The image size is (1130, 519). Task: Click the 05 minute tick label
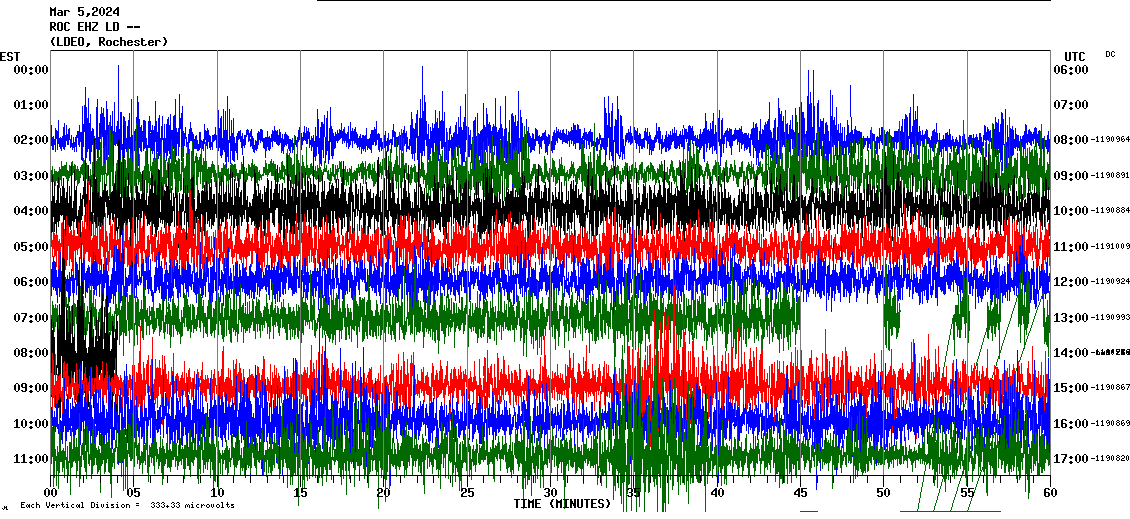pos(134,493)
